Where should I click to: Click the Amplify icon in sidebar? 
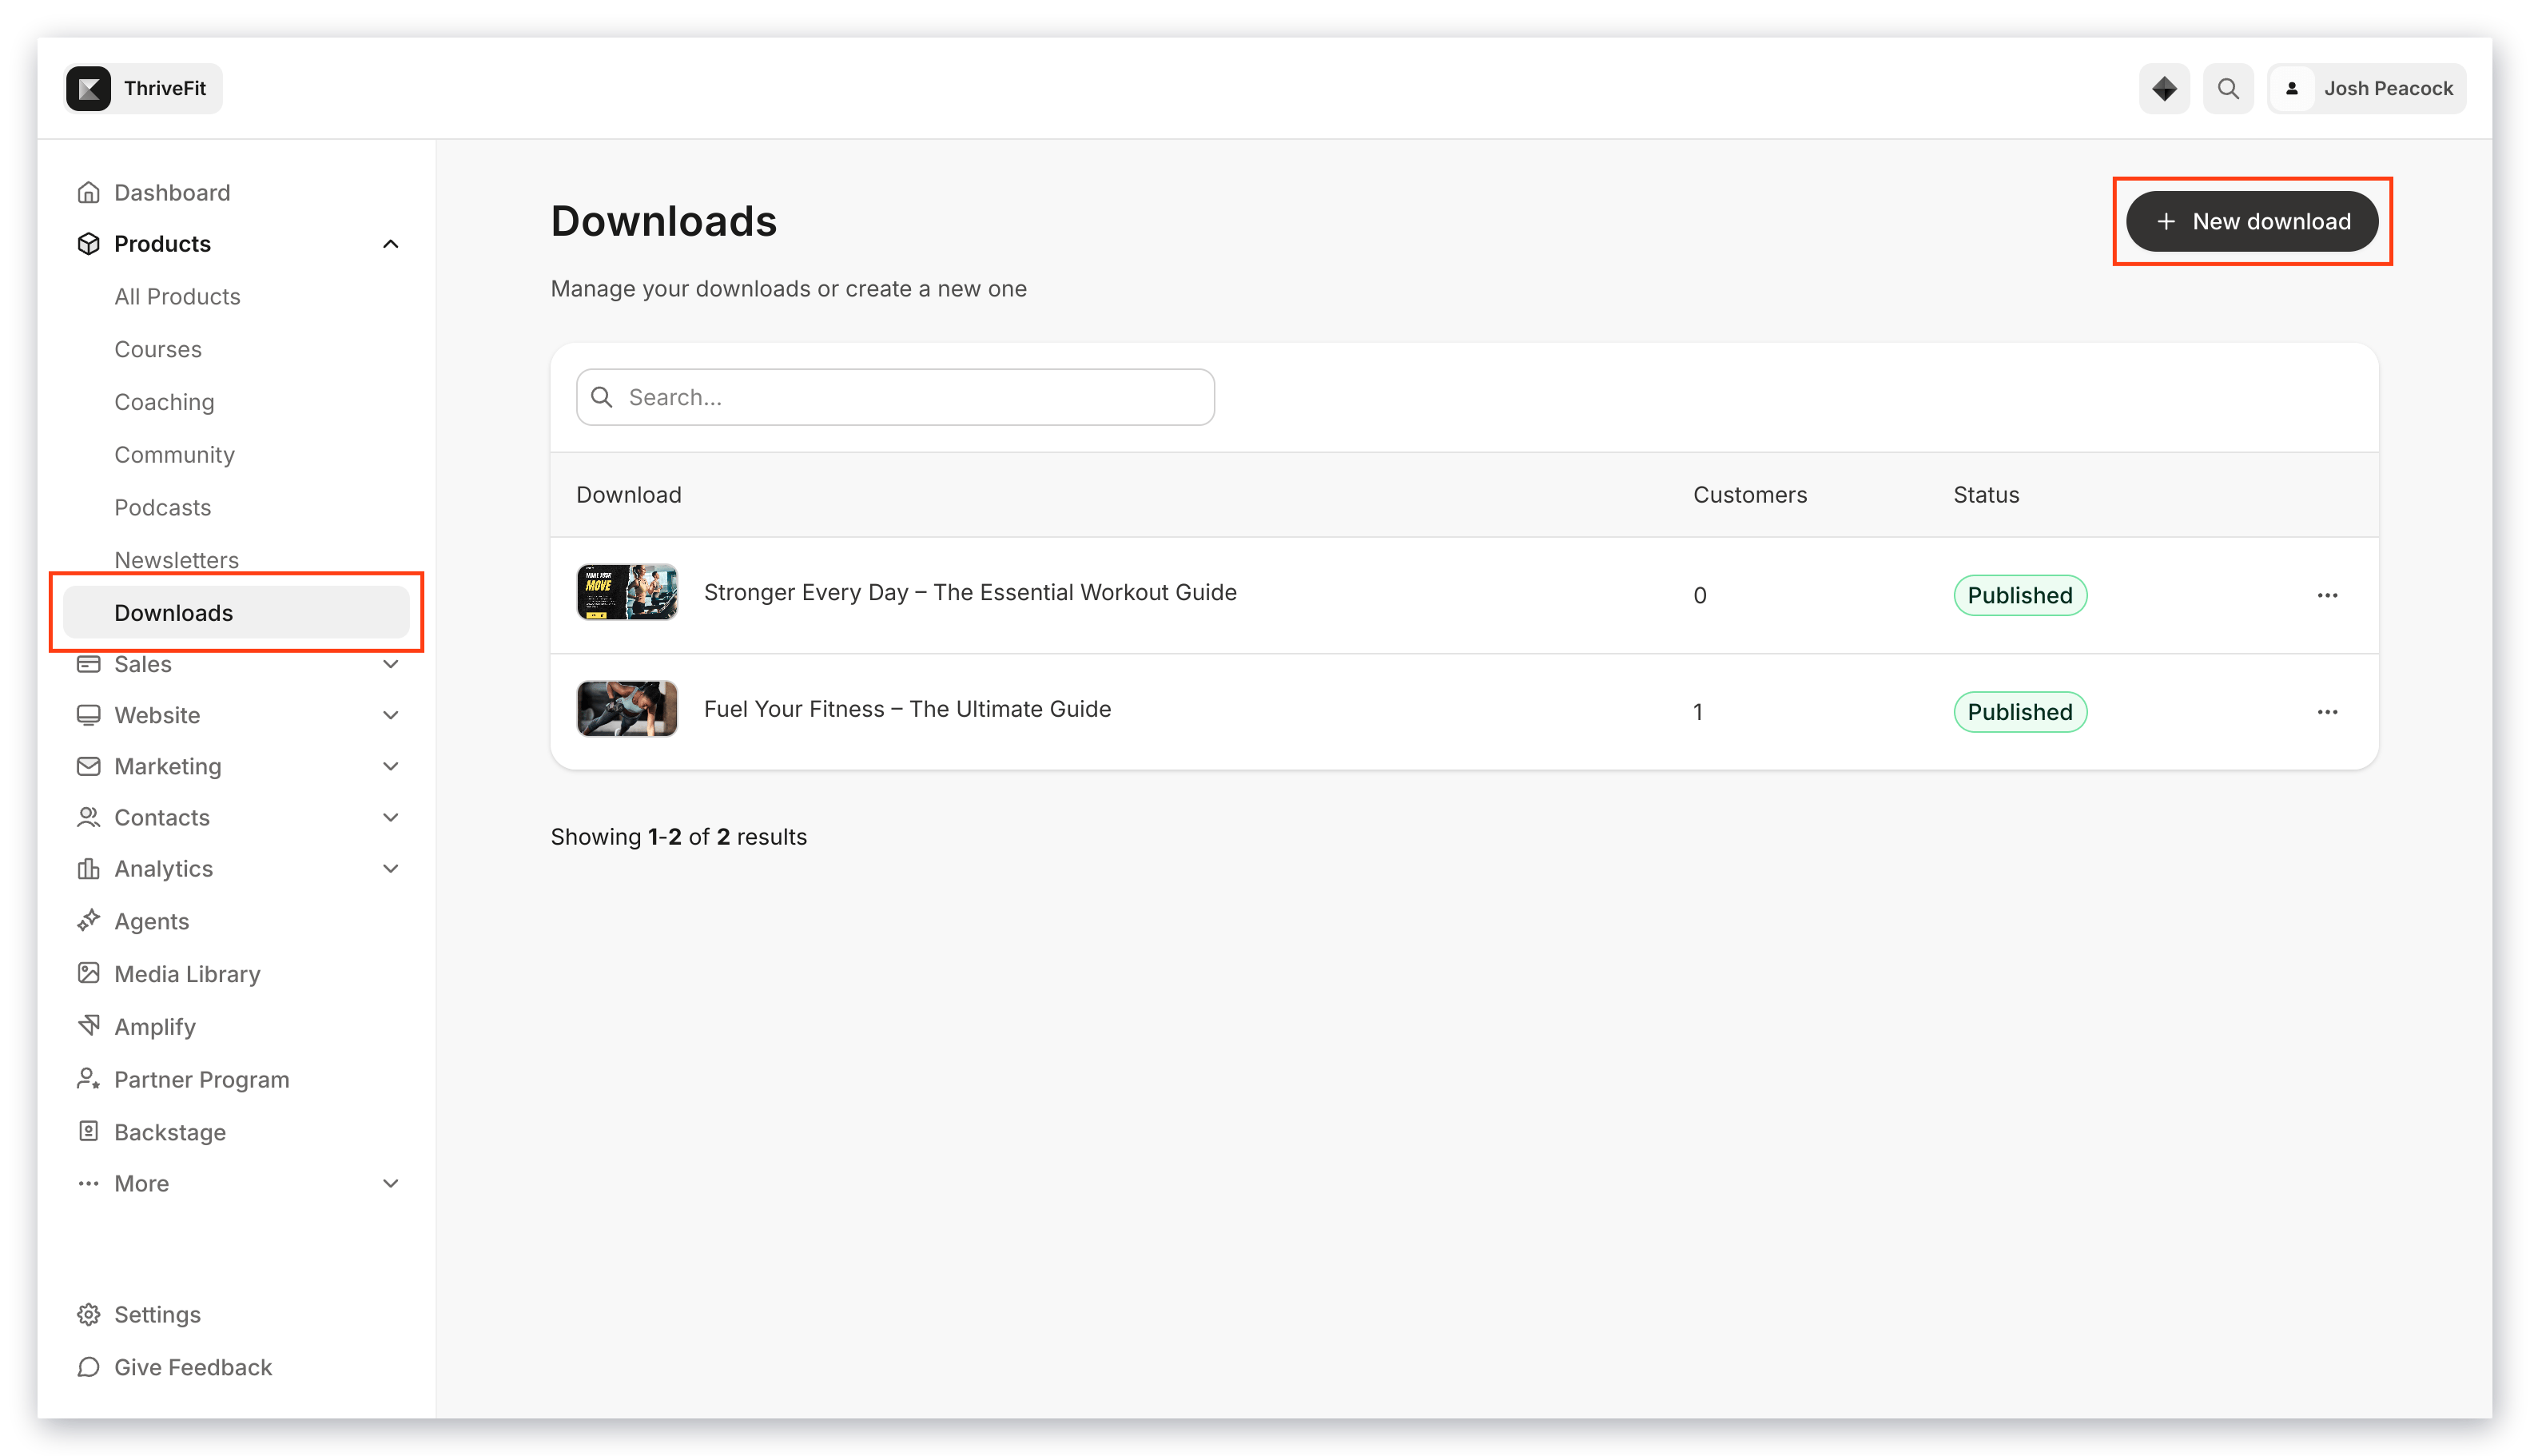point(89,1025)
